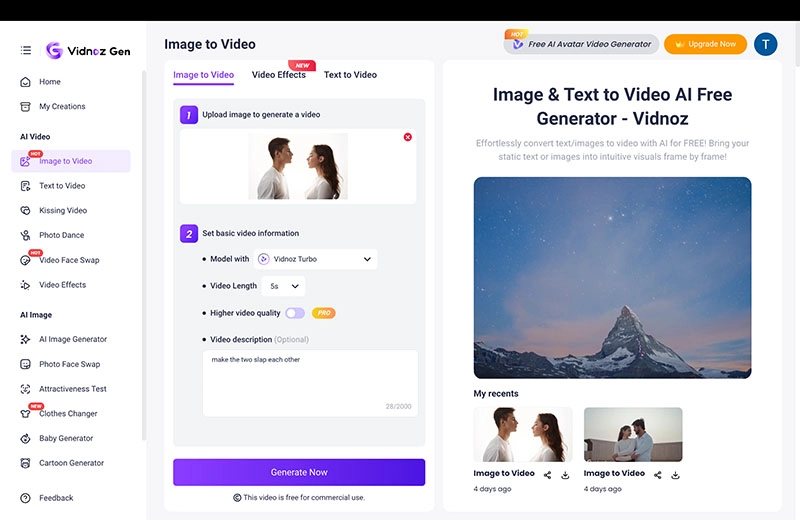
Task: Open Cartoon Generator tool
Action: click(71, 463)
